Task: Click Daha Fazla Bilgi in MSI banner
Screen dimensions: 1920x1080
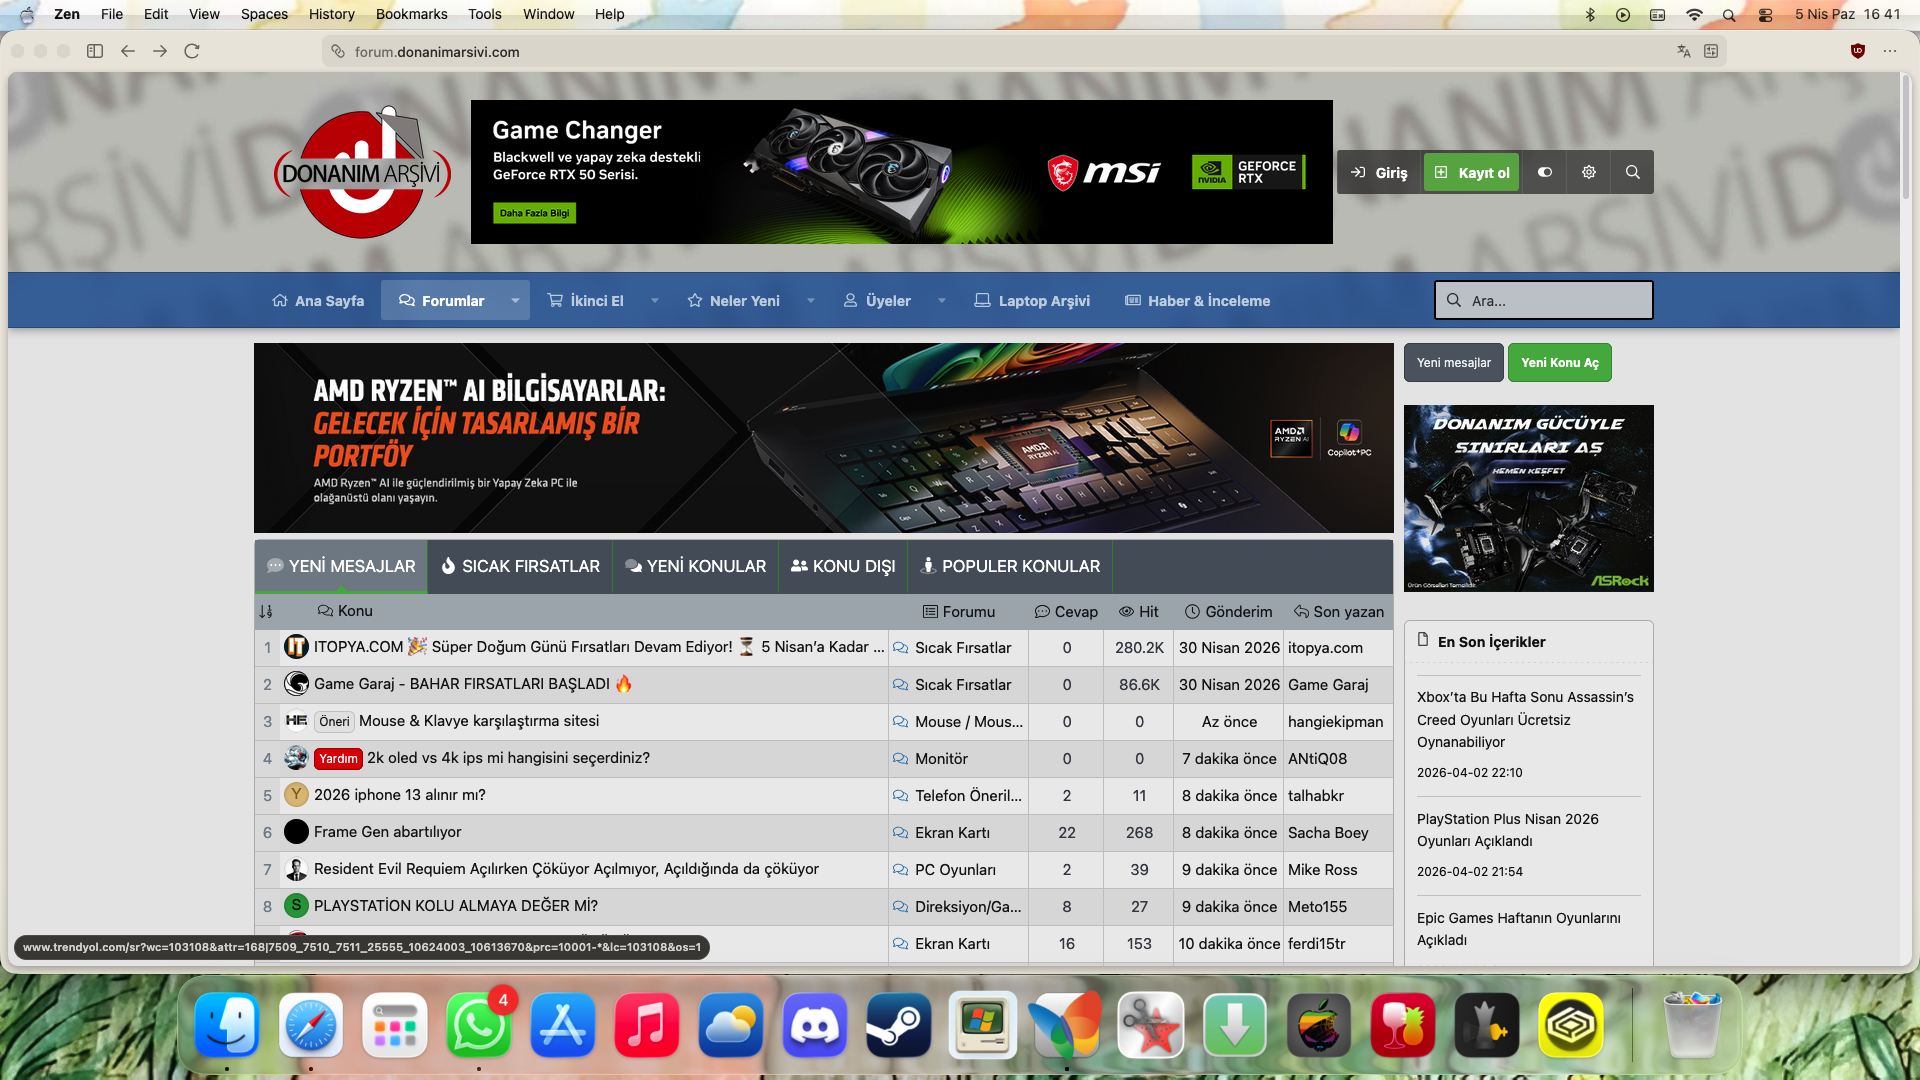Action: 535,213
